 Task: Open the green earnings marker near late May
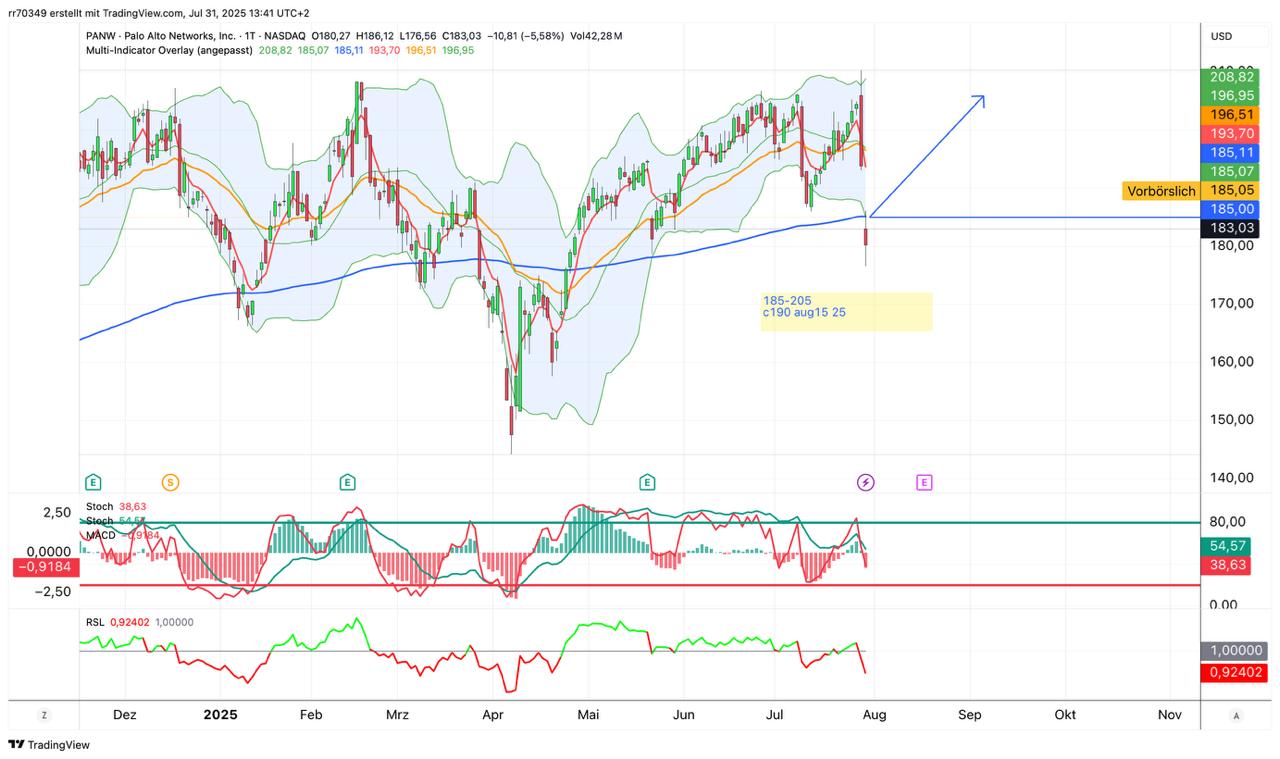[648, 483]
